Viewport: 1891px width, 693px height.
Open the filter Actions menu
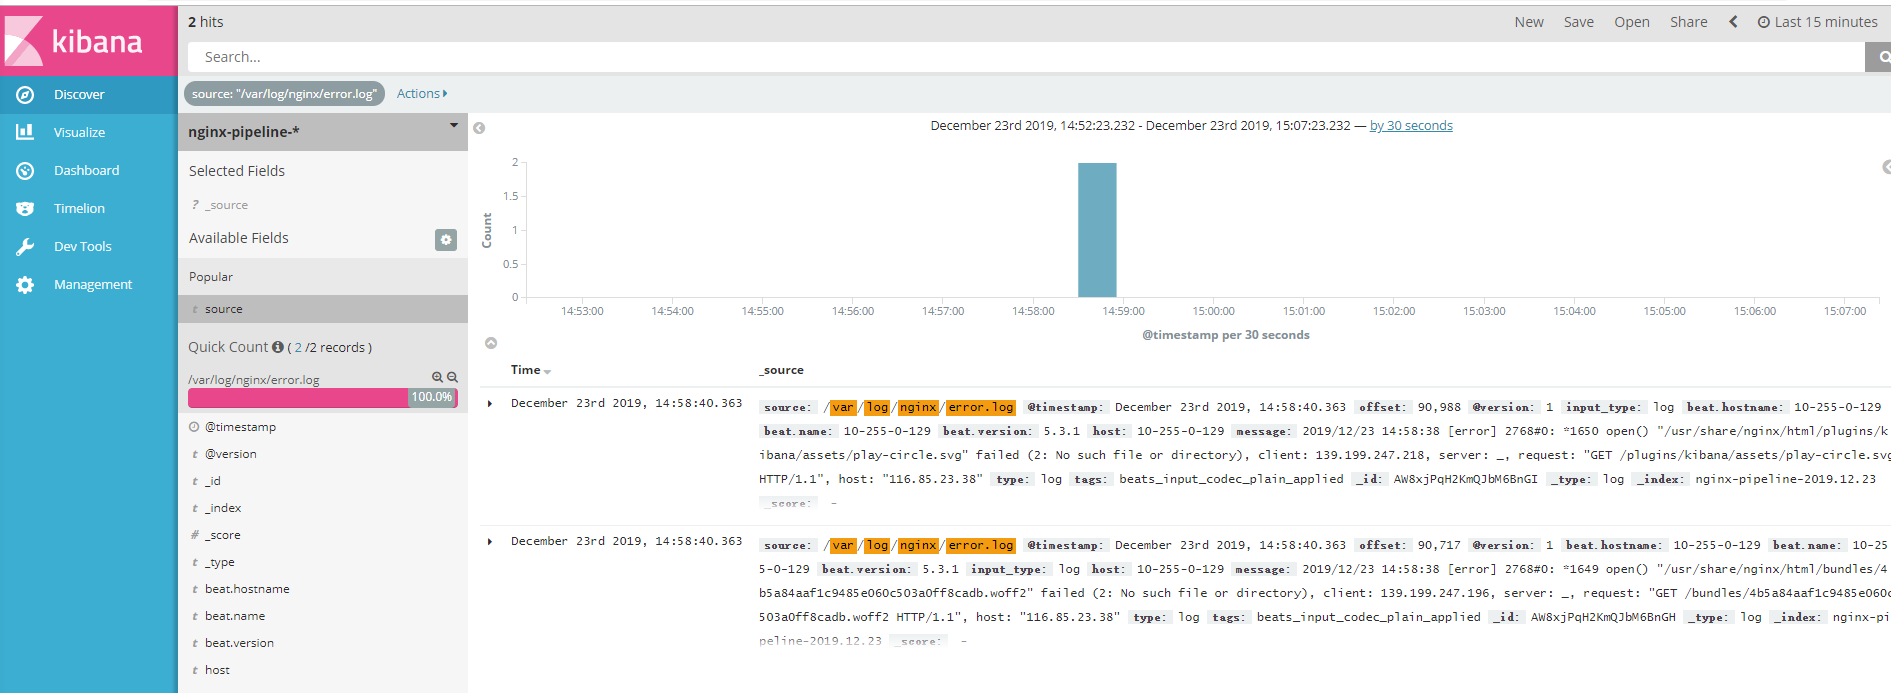tap(422, 94)
